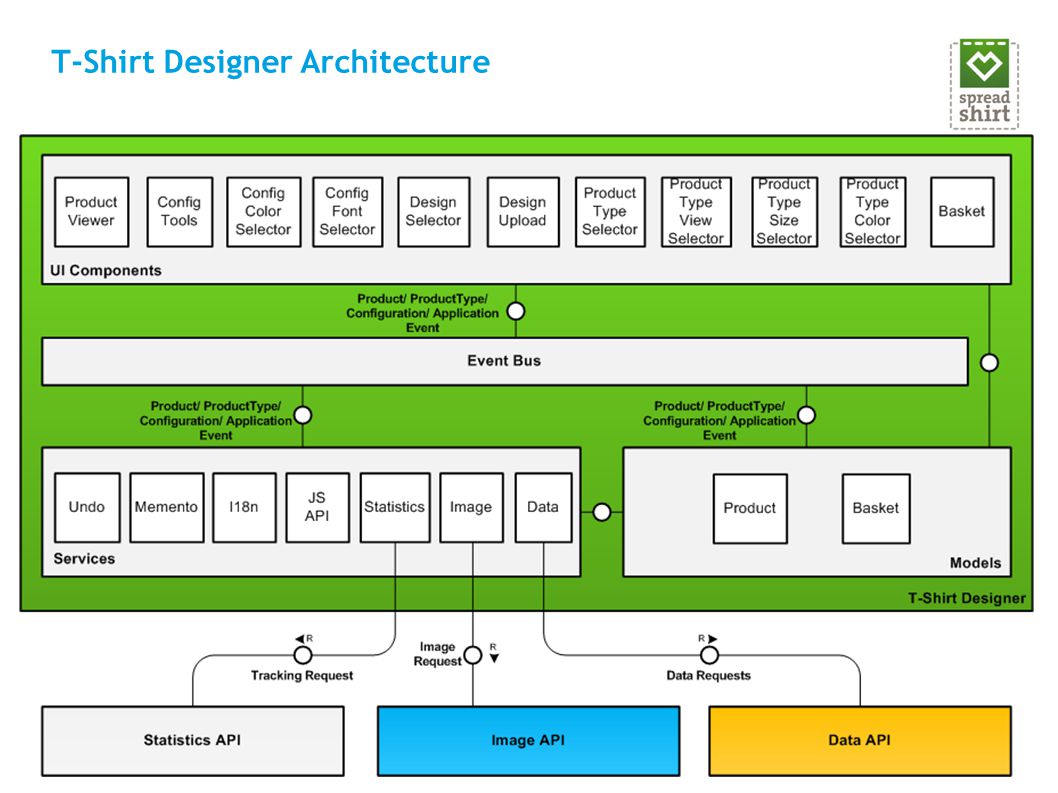Click the Tracking Request label

[302, 676]
